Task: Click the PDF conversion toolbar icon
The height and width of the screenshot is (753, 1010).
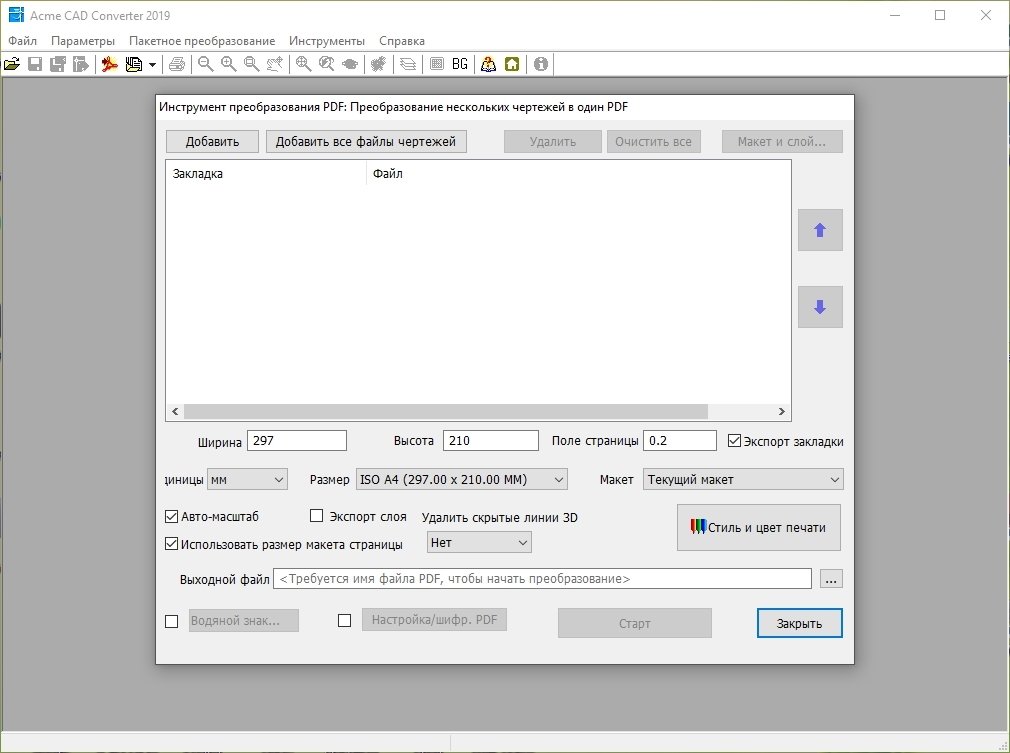Action: pos(110,64)
